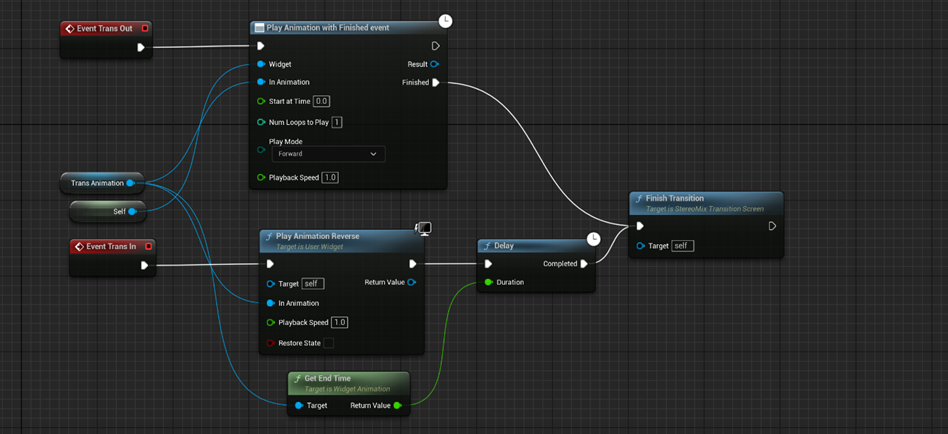Screen dimensions: 948x434
Task: Click the Num Loops to Play field
Action: coord(337,122)
